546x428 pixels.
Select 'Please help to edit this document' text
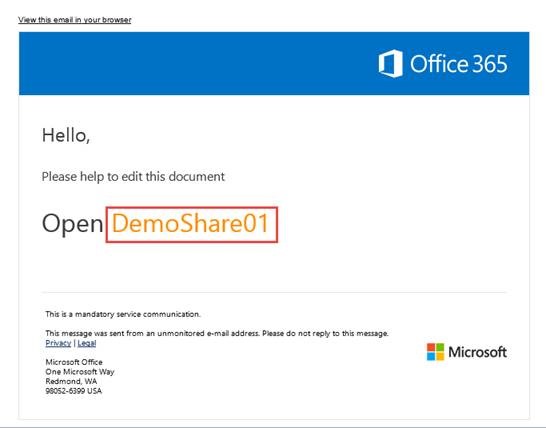[x=133, y=177]
